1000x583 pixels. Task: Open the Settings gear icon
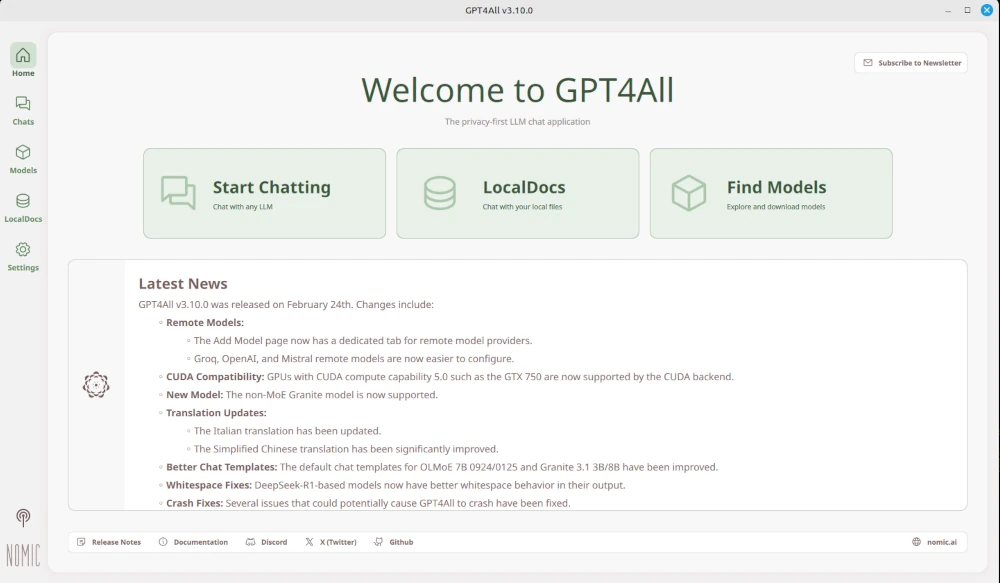tap(23, 249)
